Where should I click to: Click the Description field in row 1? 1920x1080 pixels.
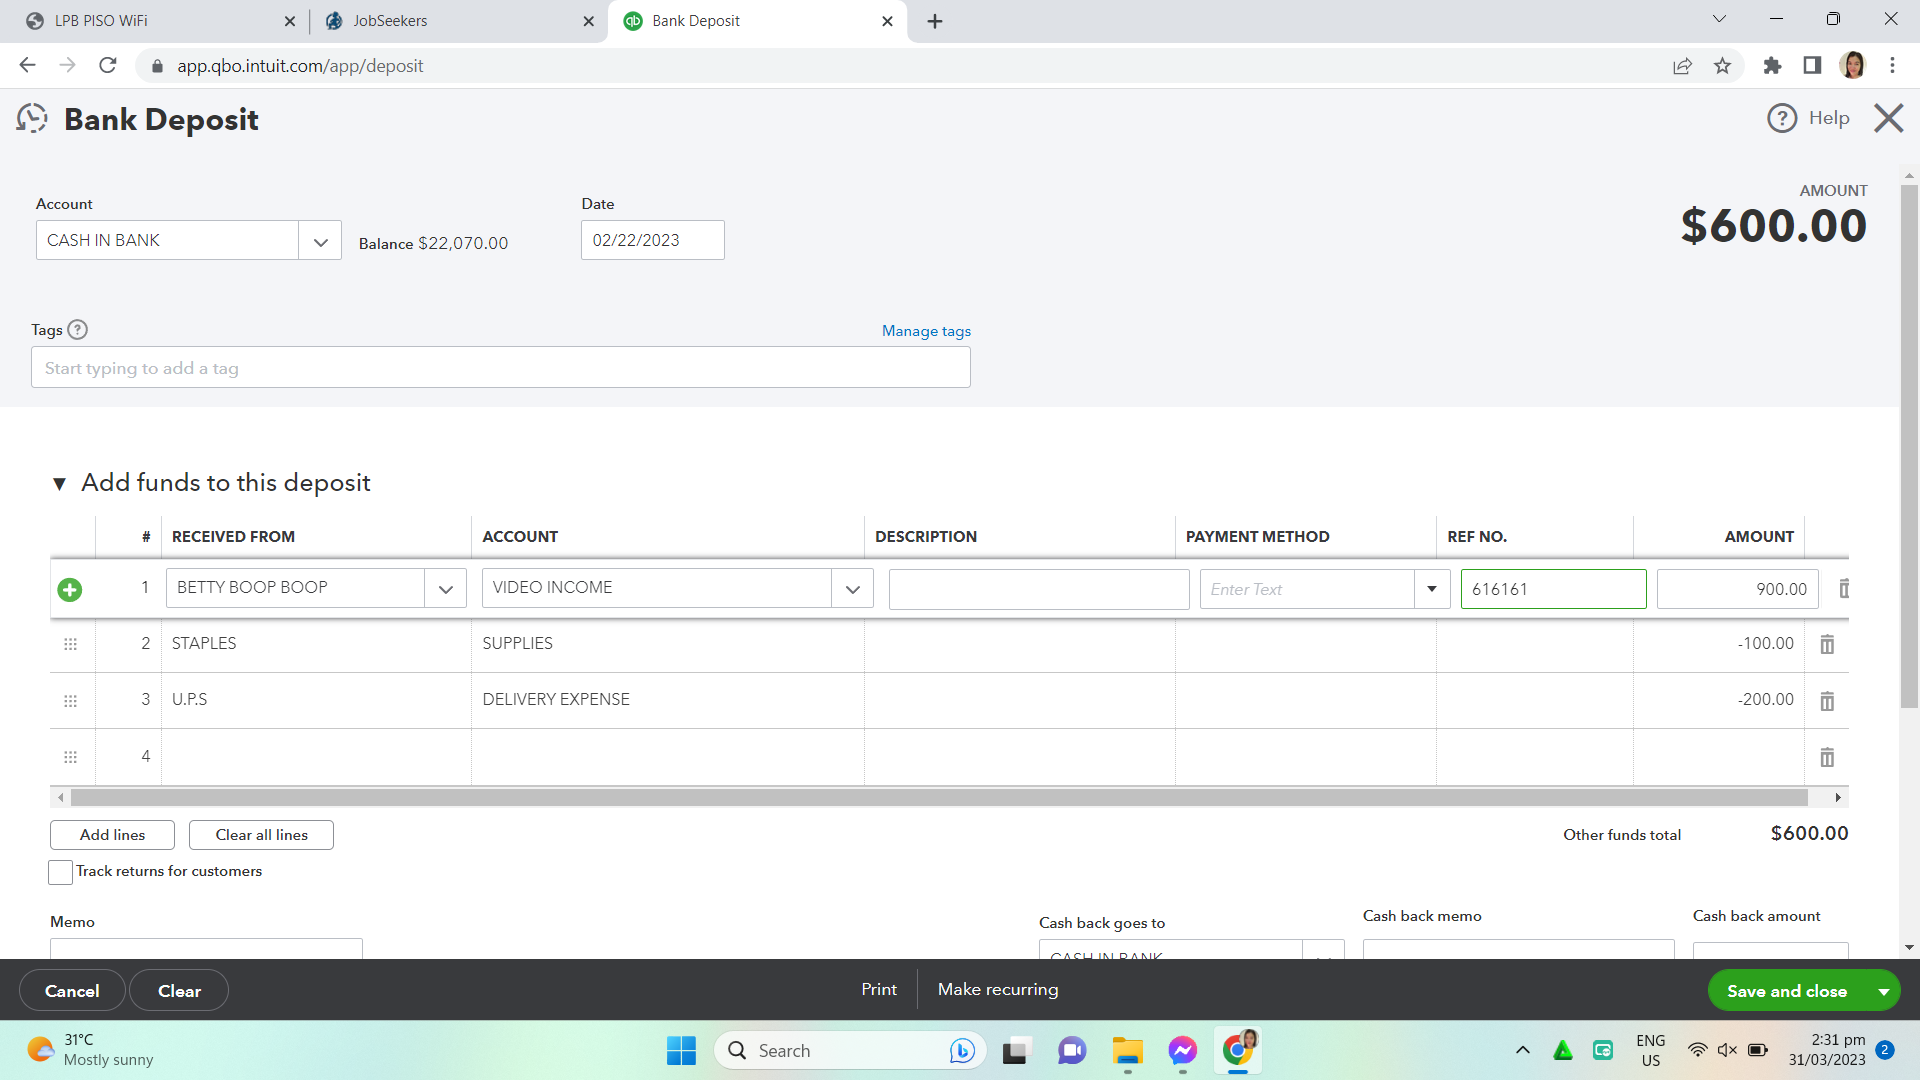[1039, 589]
